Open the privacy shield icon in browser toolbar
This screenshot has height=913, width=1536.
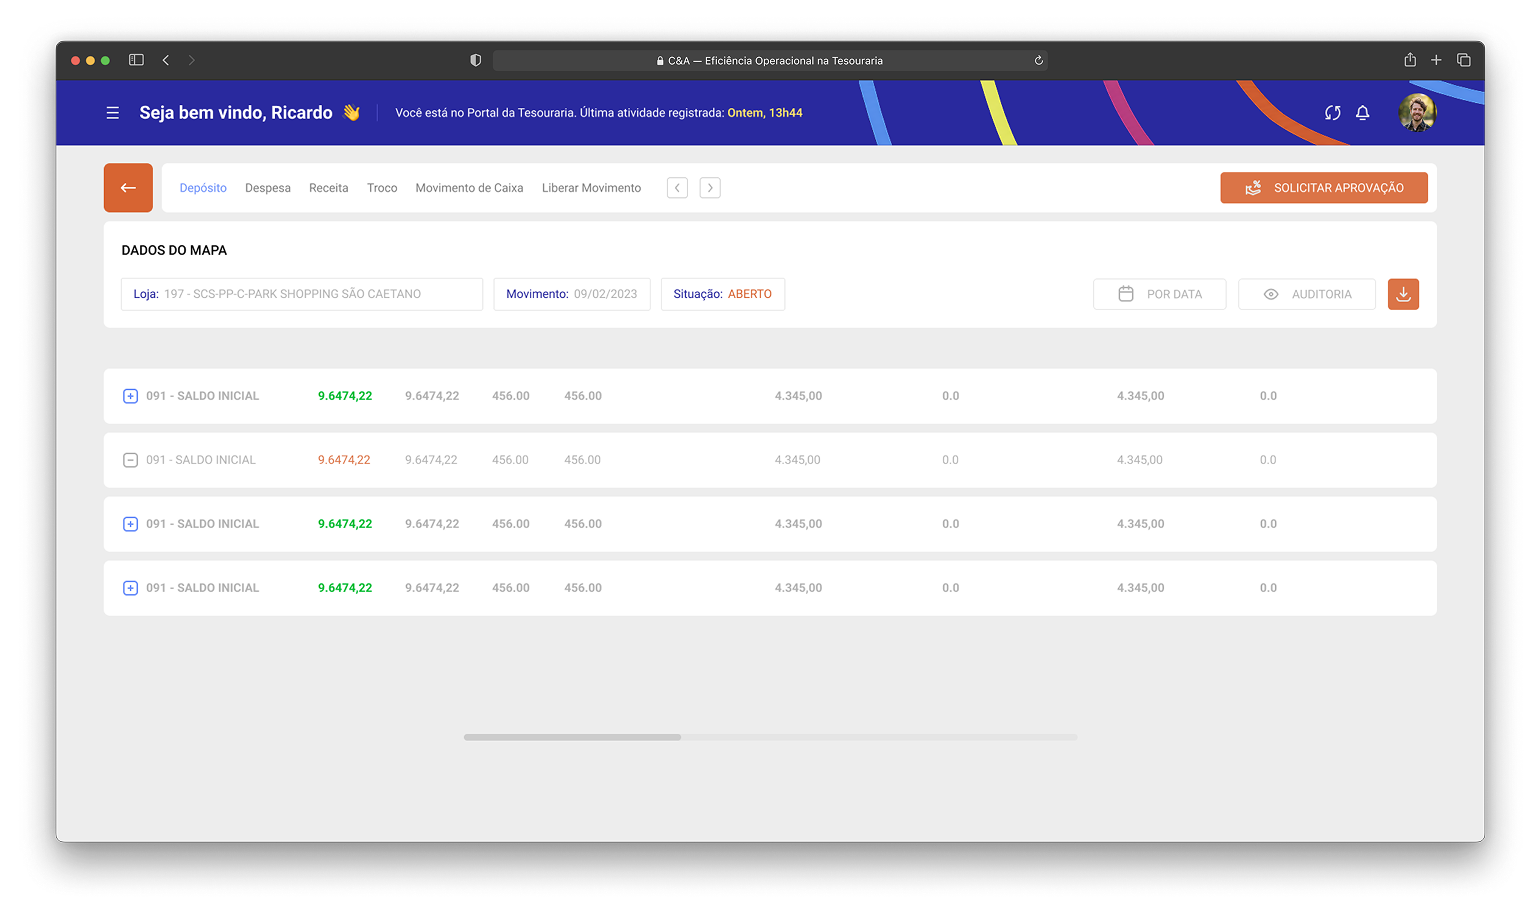pyautogui.click(x=476, y=60)
